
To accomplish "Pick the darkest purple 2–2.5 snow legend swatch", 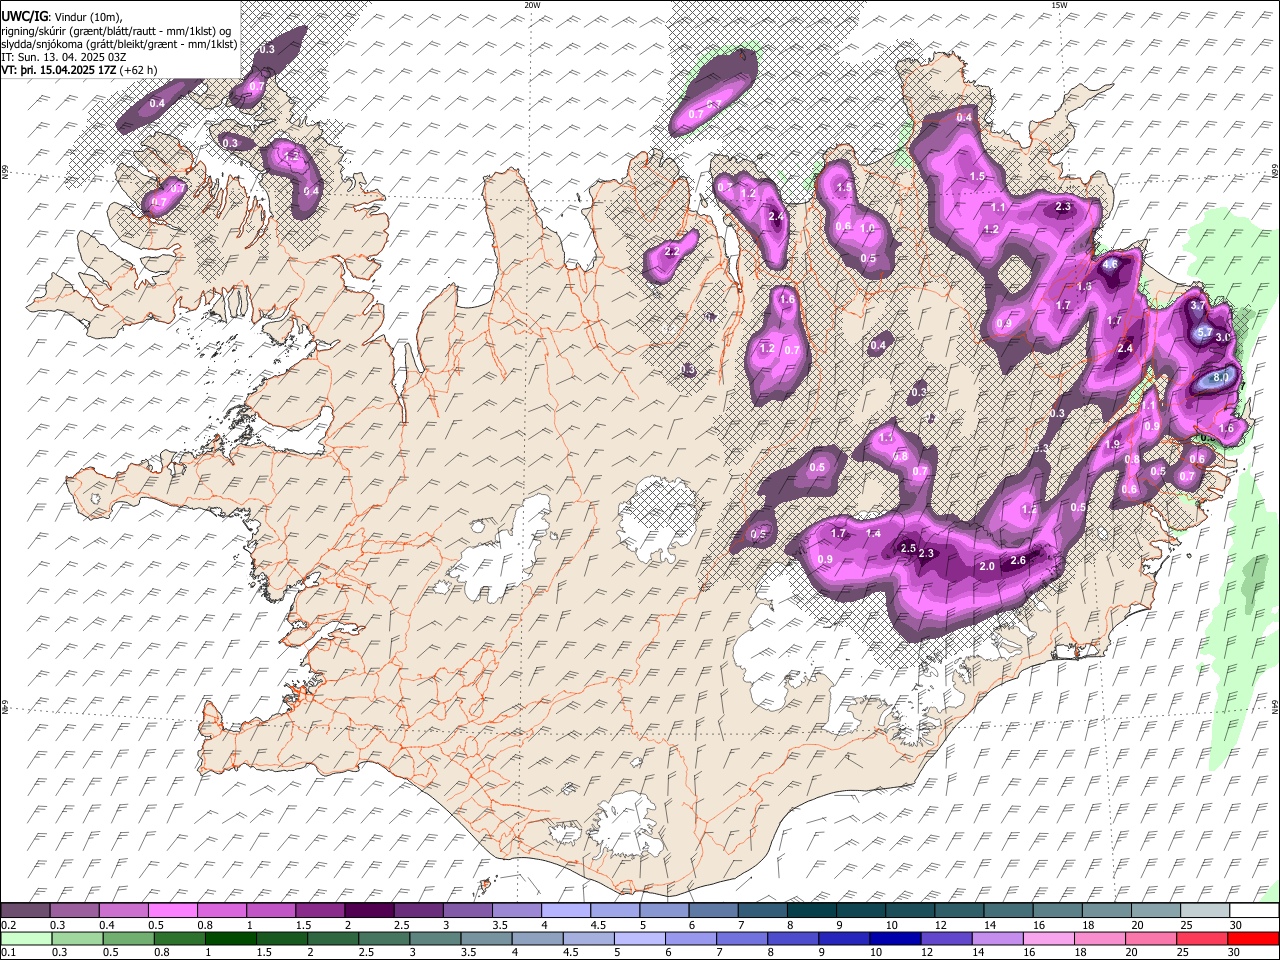I will click(369, 910).
